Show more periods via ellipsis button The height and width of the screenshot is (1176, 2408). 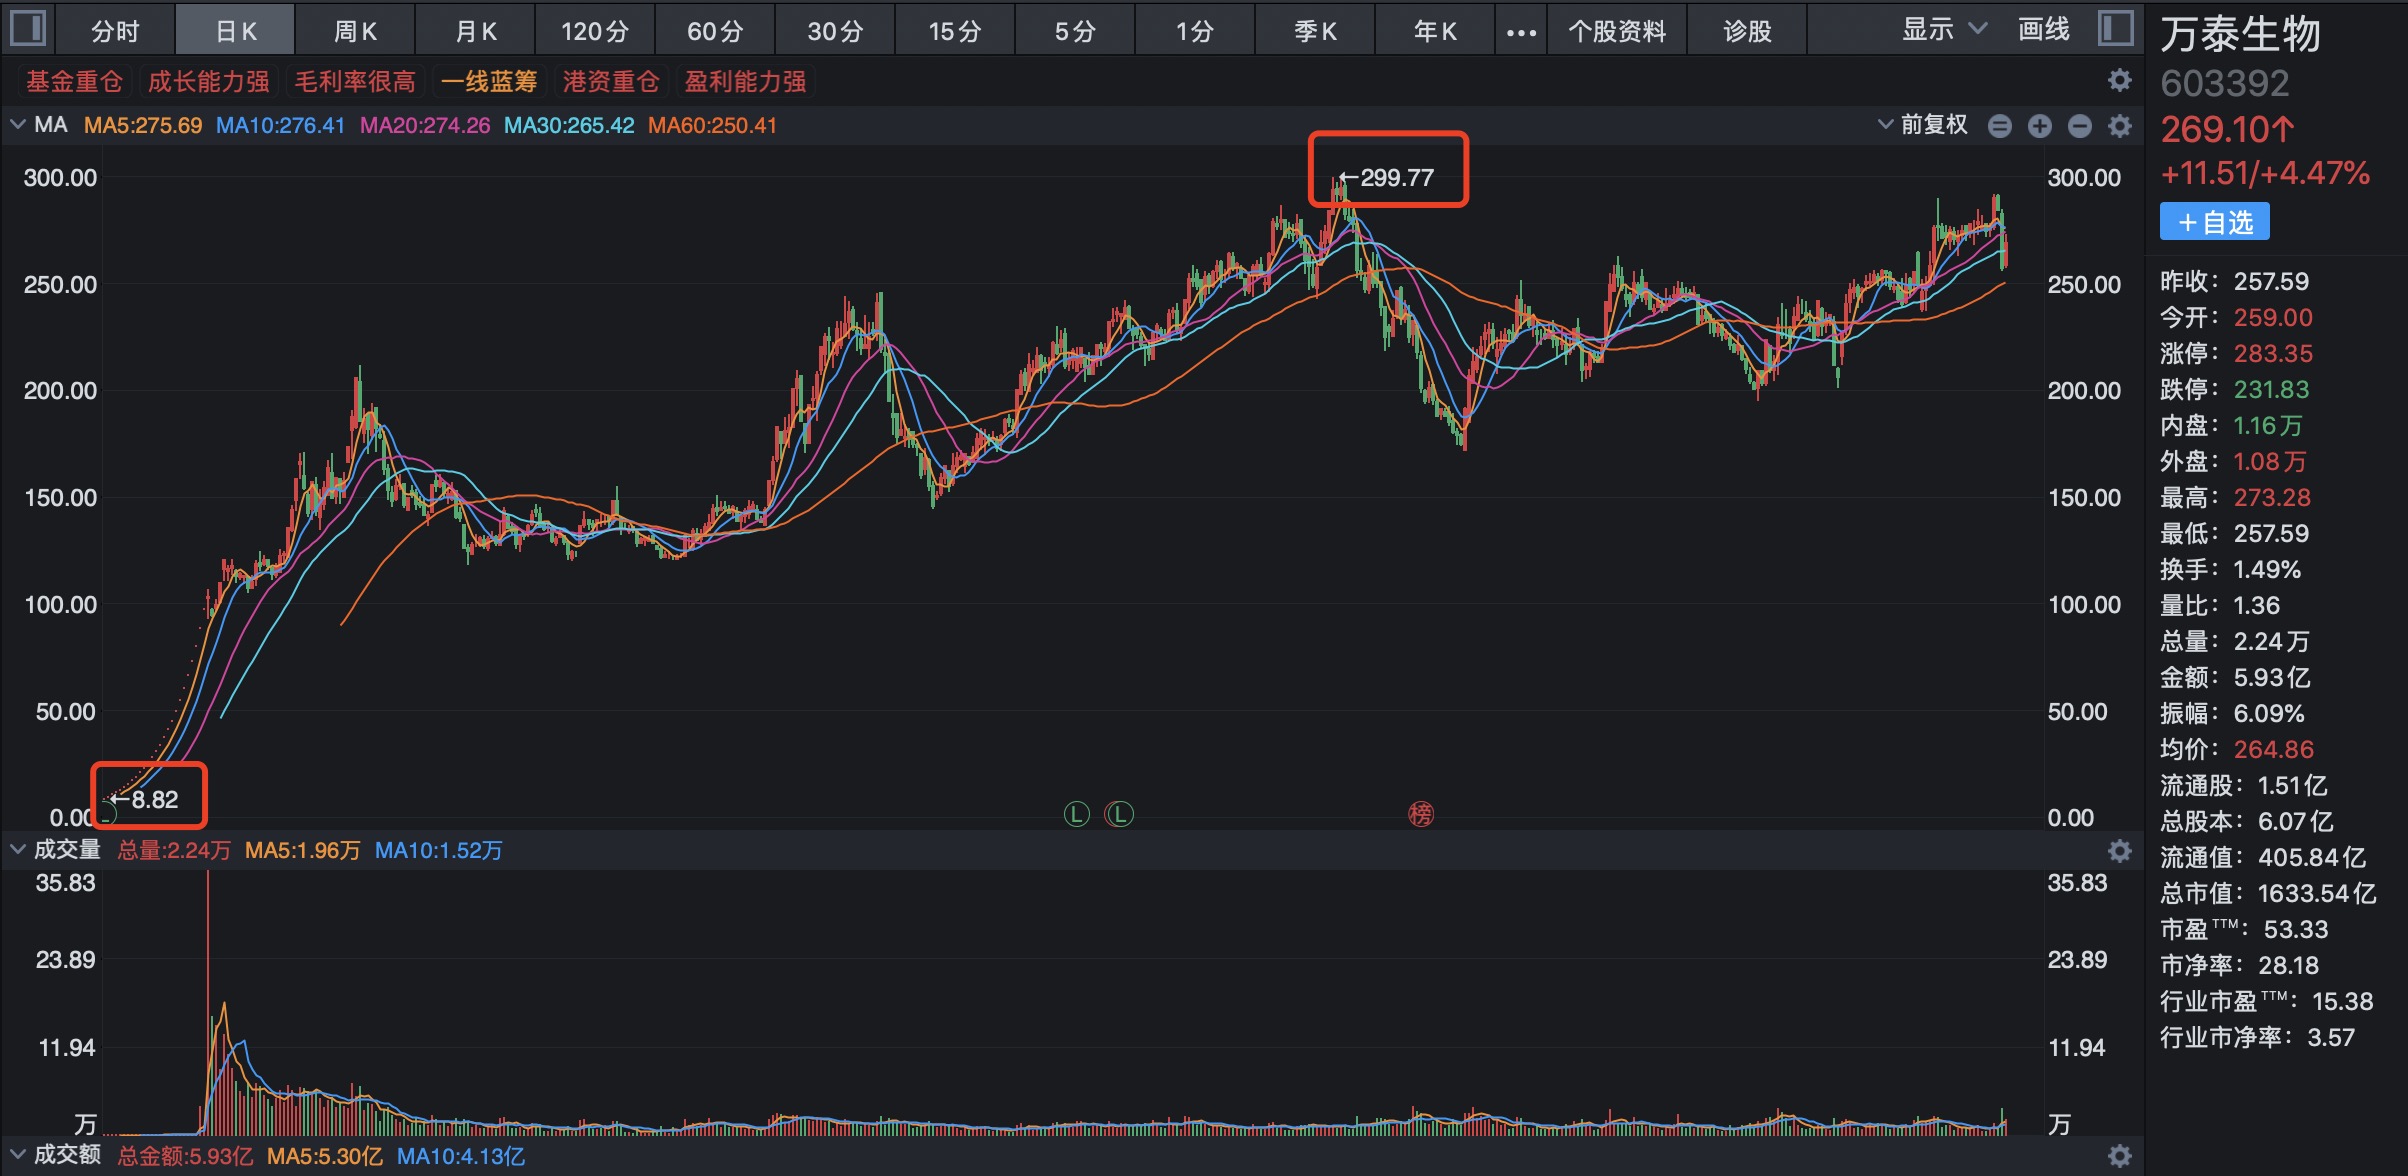coord(1520,32)
